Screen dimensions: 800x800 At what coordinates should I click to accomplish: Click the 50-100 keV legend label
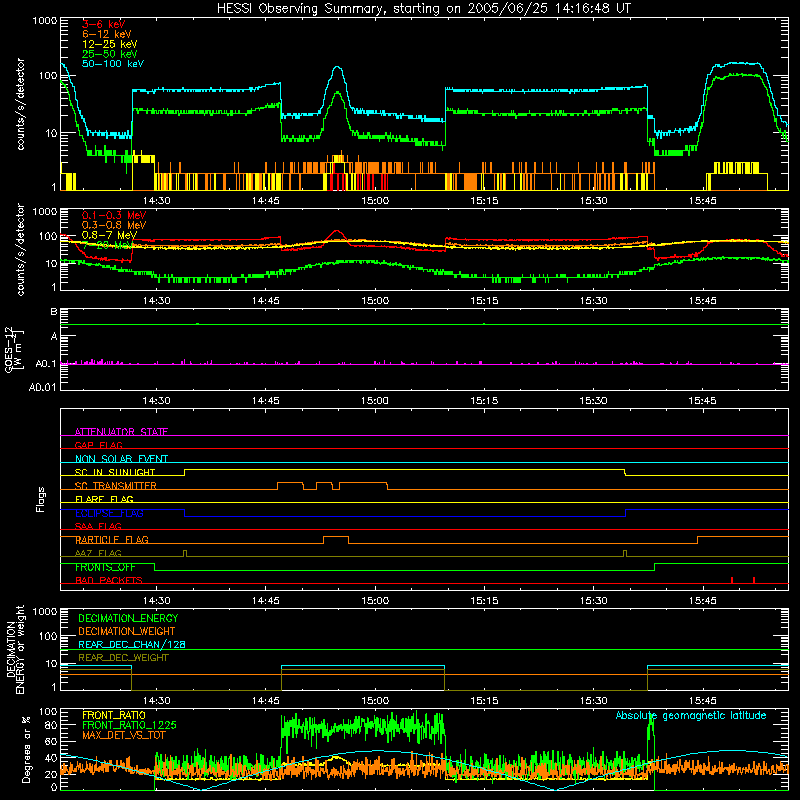click(x=113, y=64)
